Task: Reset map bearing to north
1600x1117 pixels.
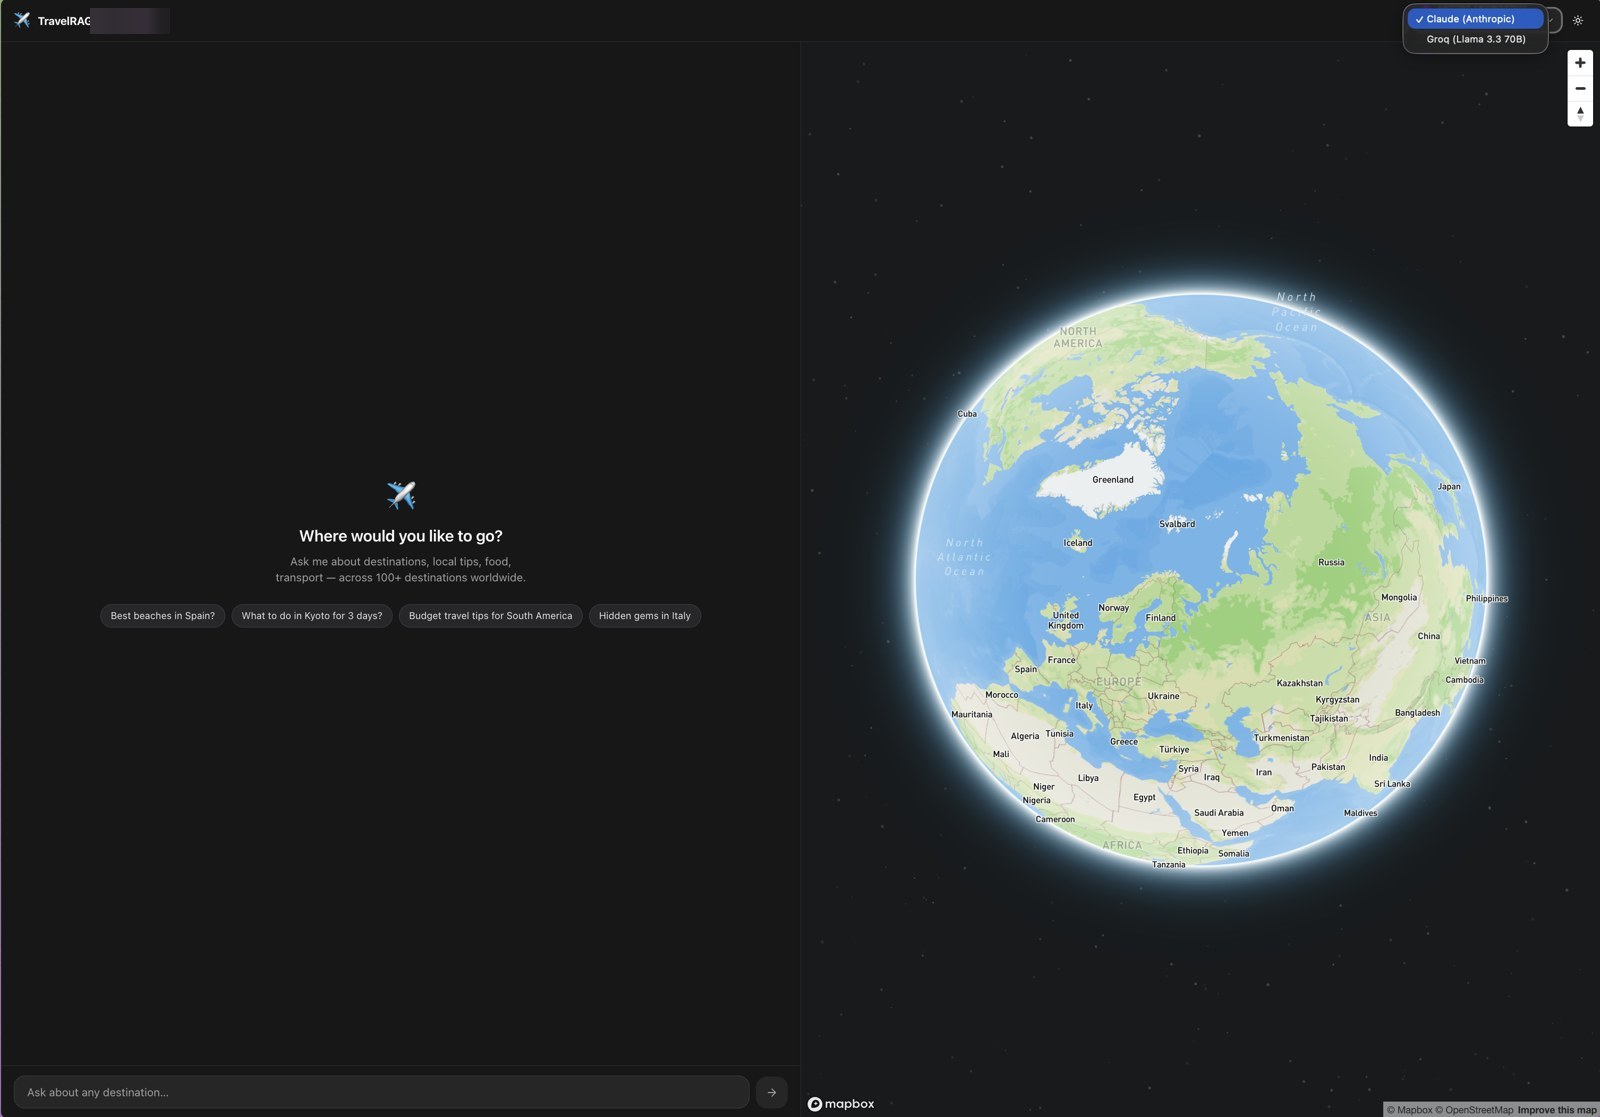Action: click(1580, 113)
